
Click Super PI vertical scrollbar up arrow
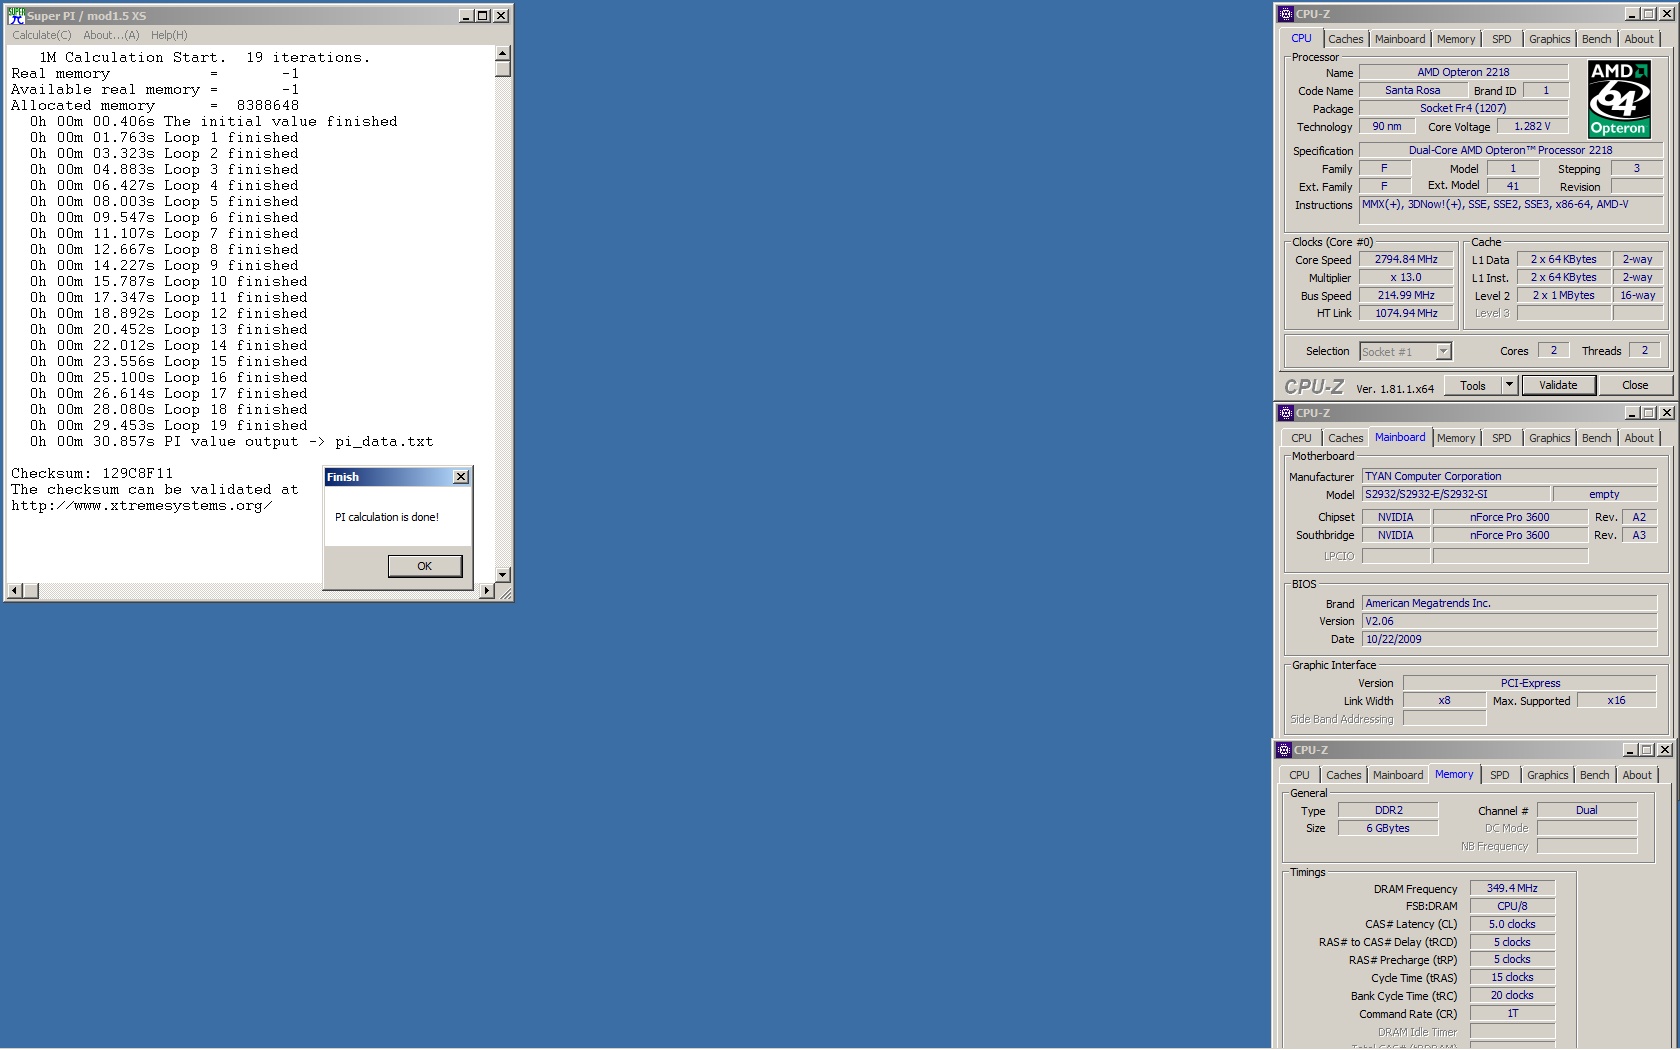(503, 53)
